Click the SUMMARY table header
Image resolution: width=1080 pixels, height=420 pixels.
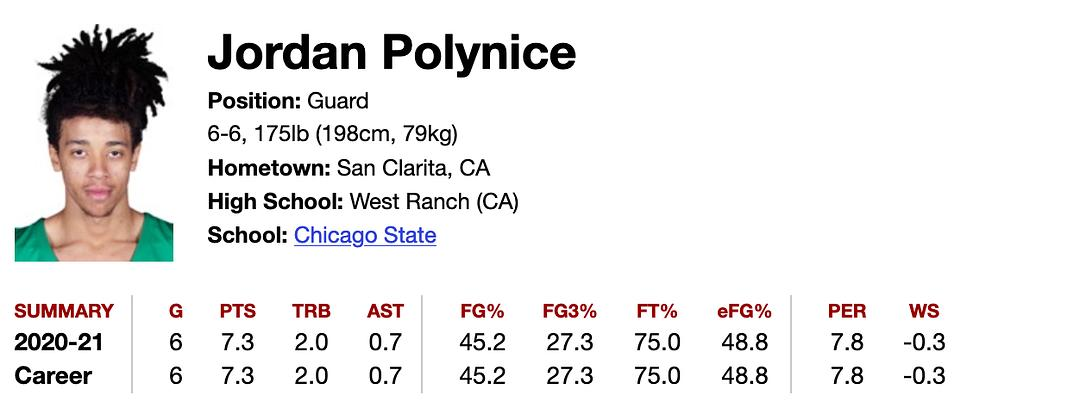point(64,311)
